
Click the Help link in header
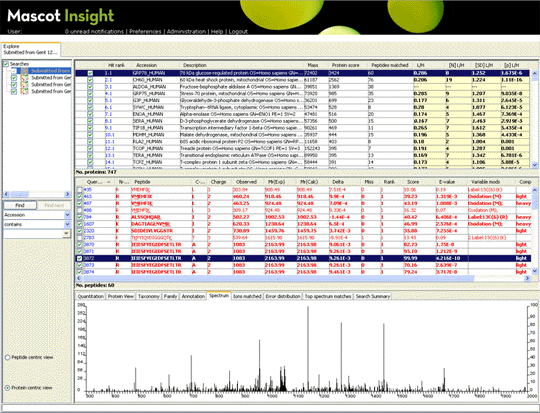point(217,31)
